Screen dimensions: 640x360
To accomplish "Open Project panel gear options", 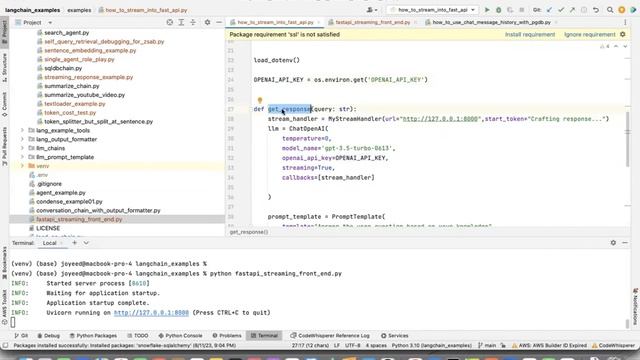I will [207, 22].
